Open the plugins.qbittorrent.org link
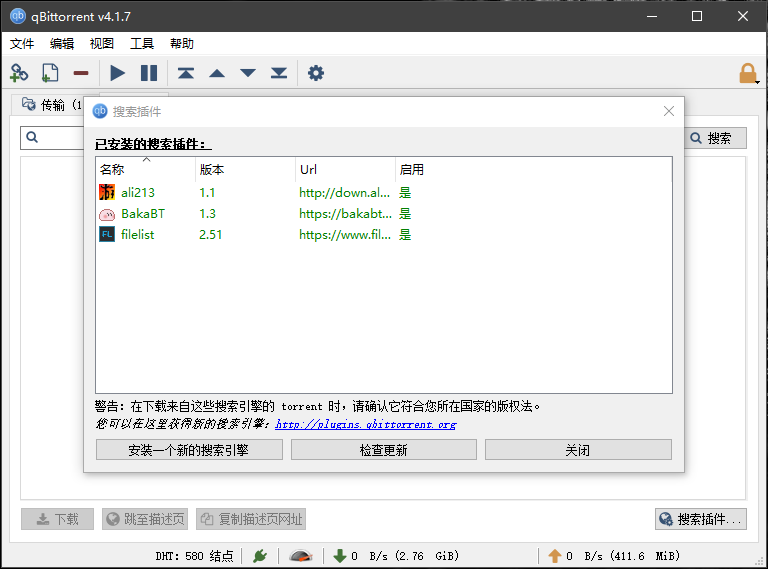Viewport: 768px width, 569px height. coord(365,424)
